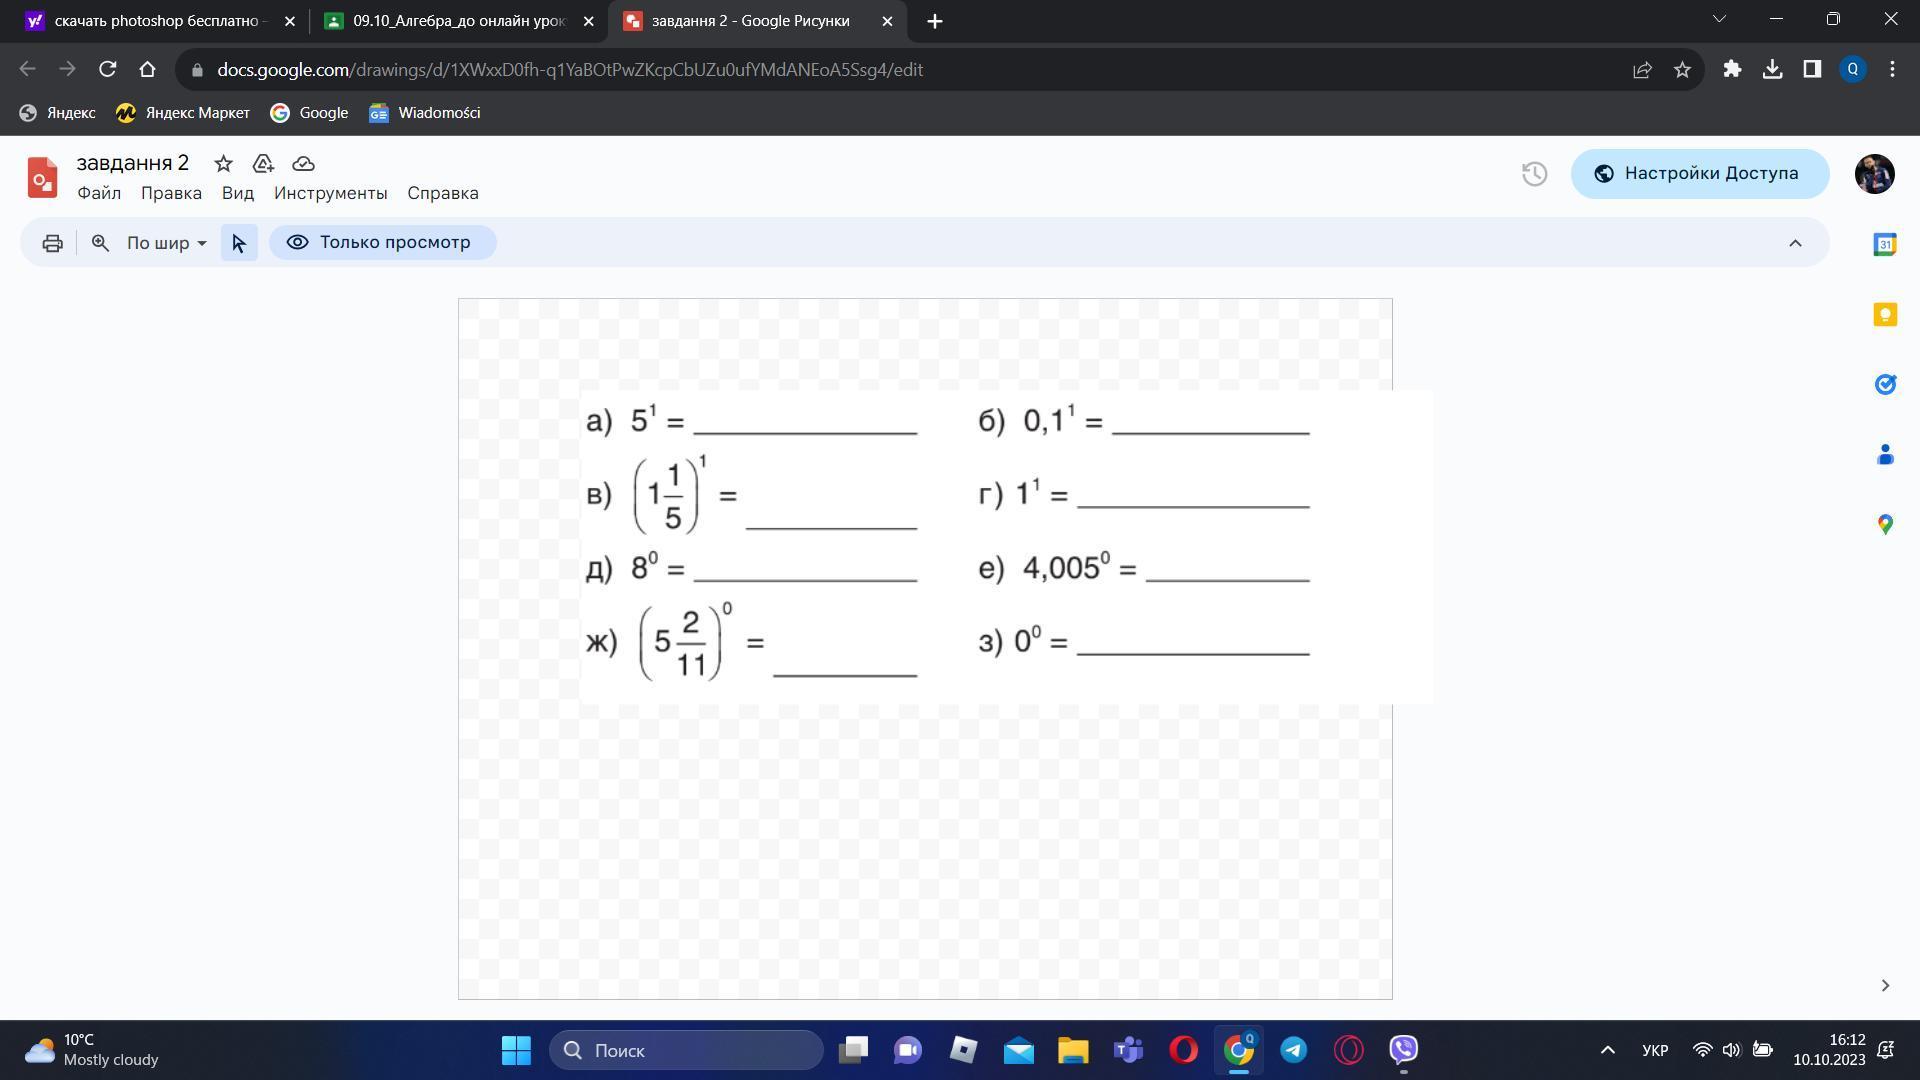
Task: Star the завдання 2 document
Action: [223, 163]
